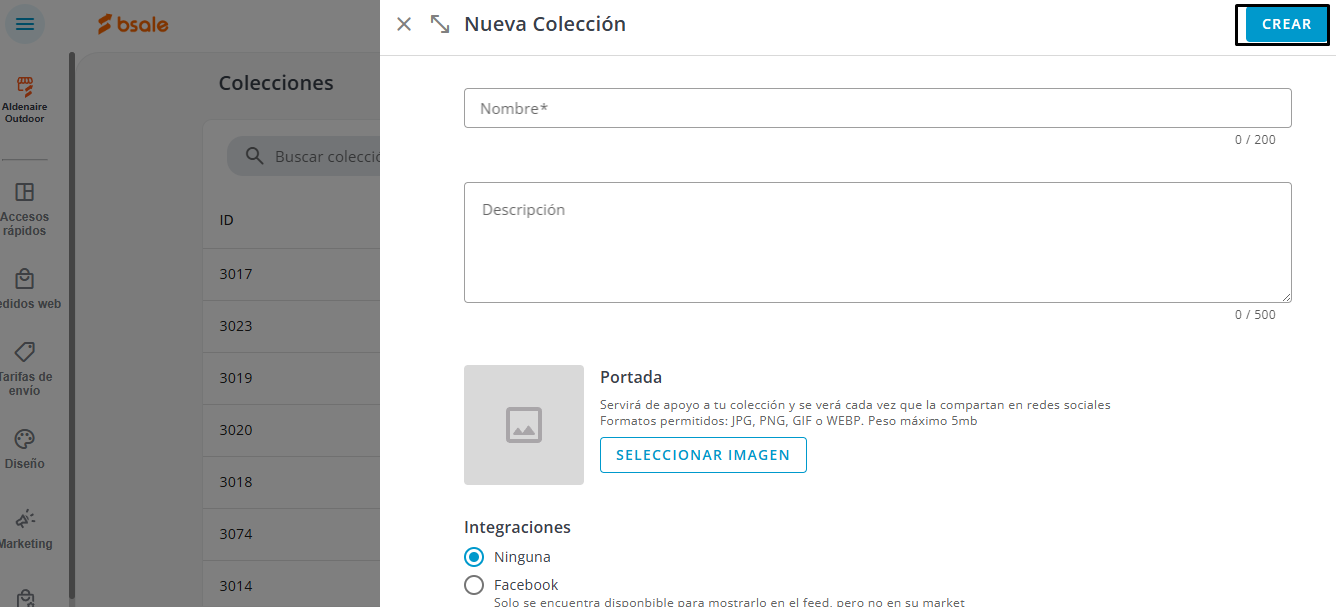Viewport: 1336px width, 607px height.
Task: Select collection row 3018
Action: click(291, 482)
